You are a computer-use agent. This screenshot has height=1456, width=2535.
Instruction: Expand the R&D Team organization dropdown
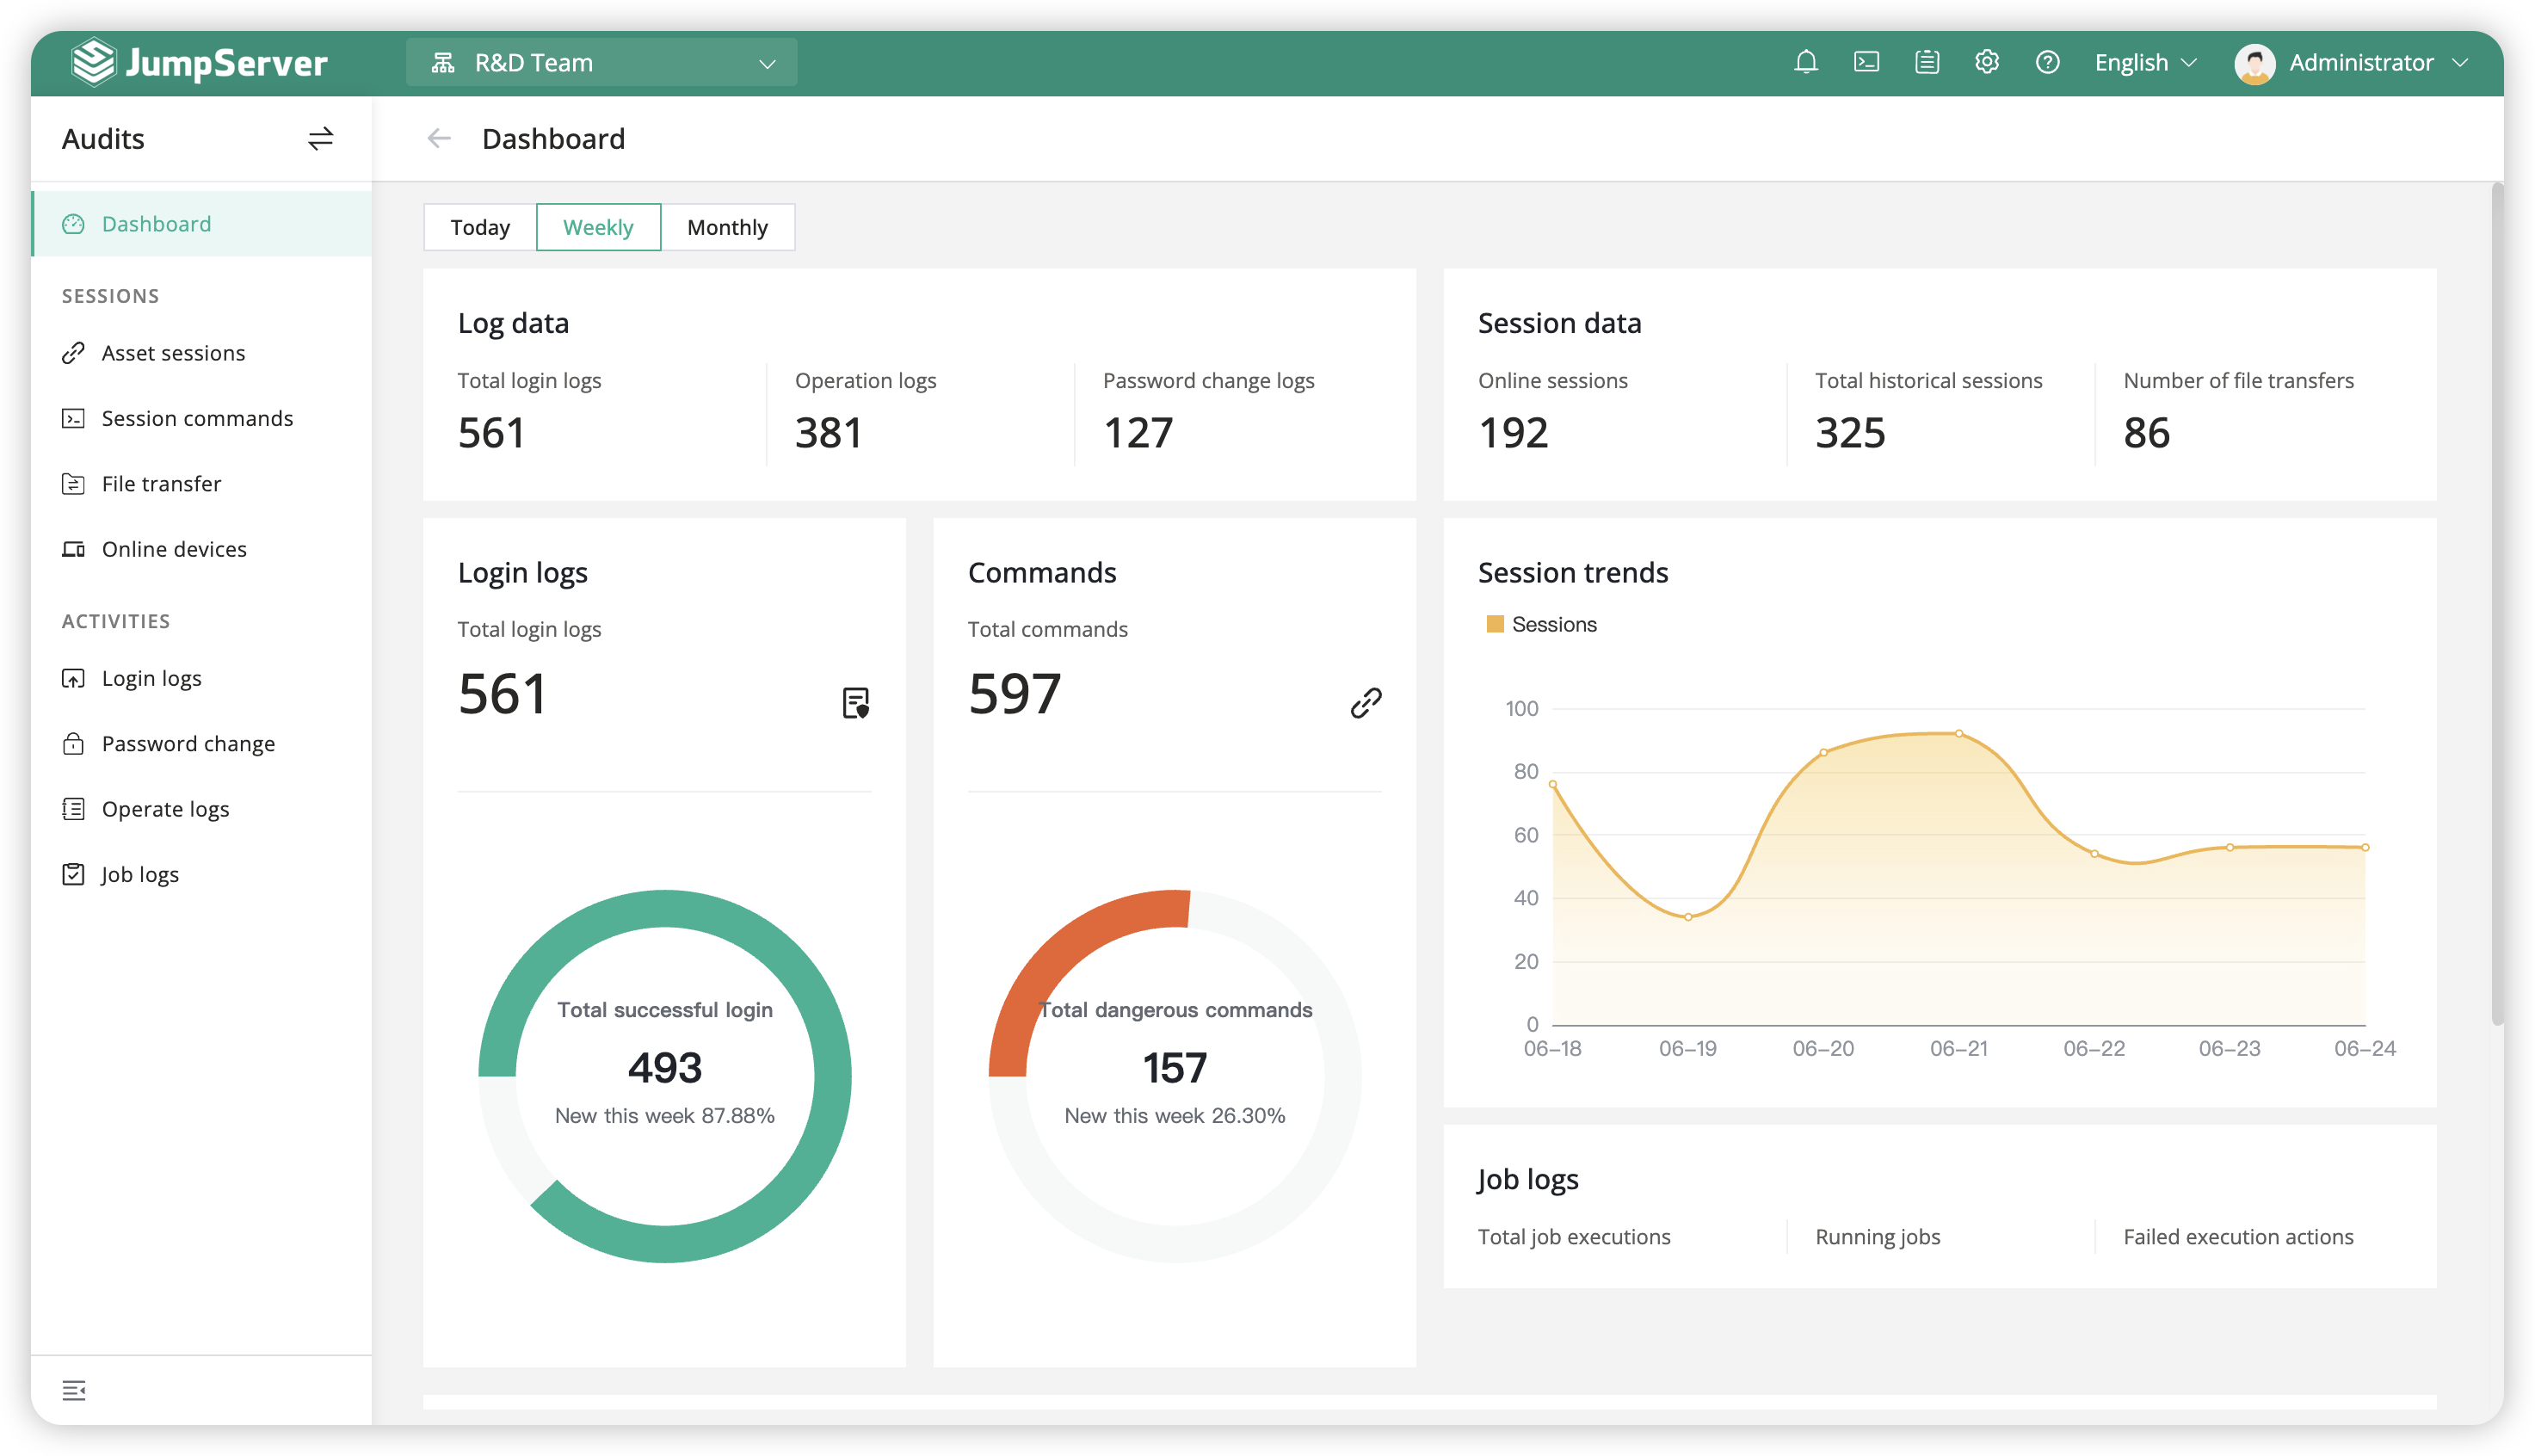tap(601, 62)
